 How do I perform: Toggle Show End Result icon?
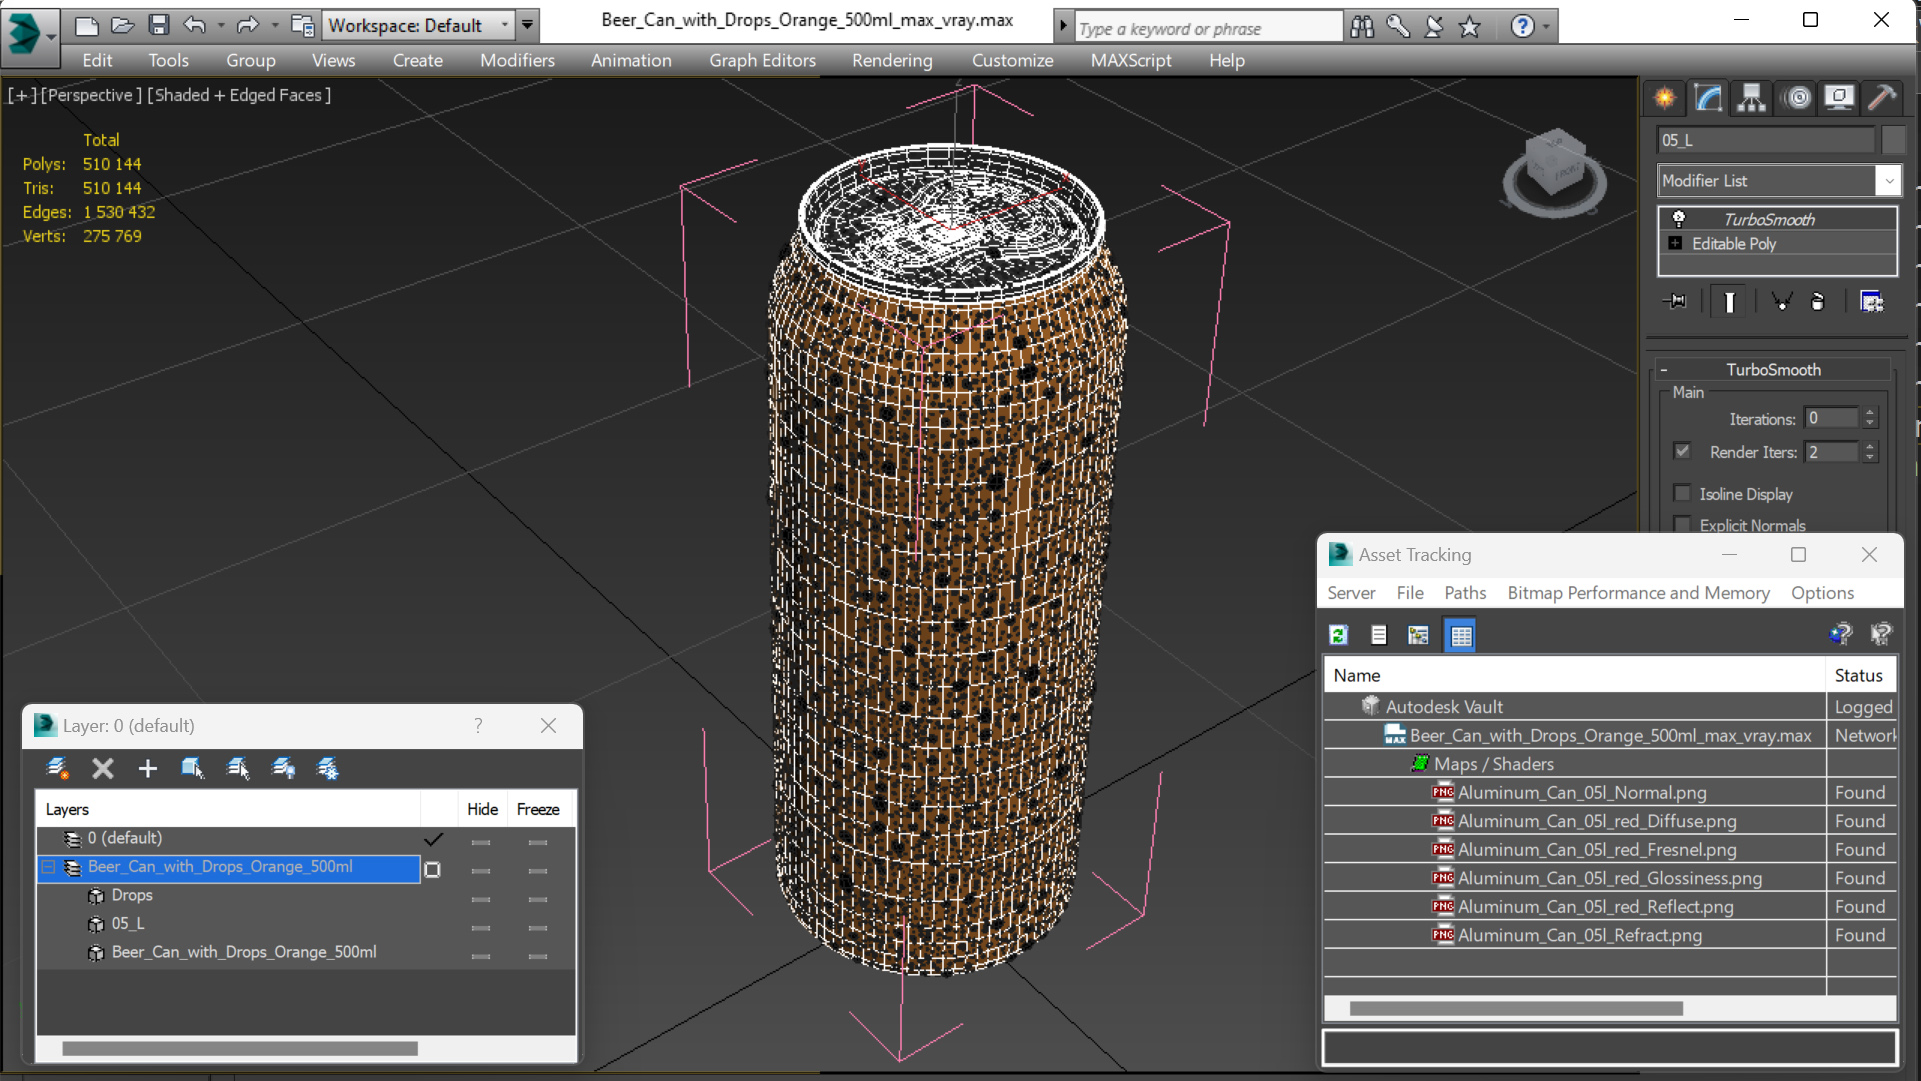pos(1729,301)
